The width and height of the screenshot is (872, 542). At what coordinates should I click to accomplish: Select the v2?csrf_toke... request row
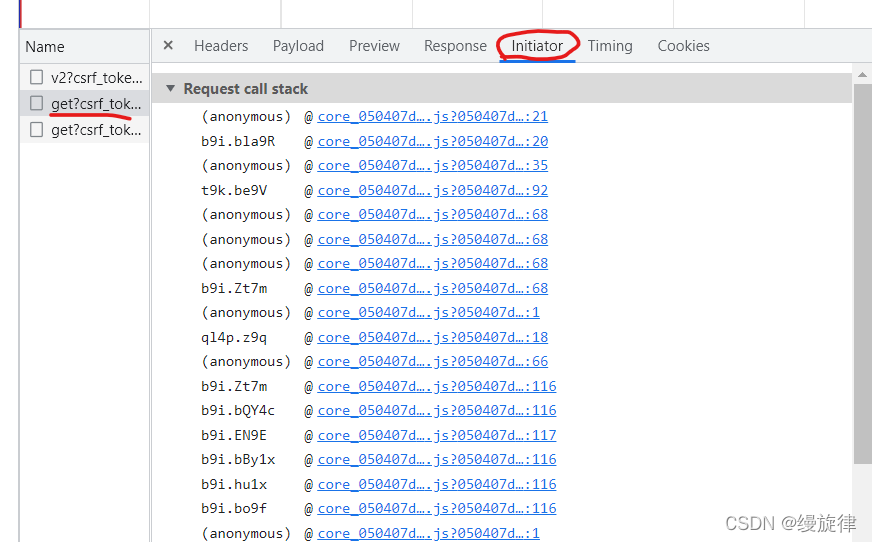point(85,77)
